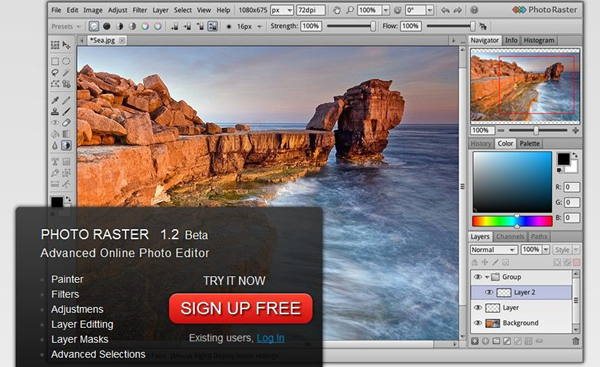Click the rainbow hue slider bar
Viewport: 600px width, 367px height.
coord(512,221)
